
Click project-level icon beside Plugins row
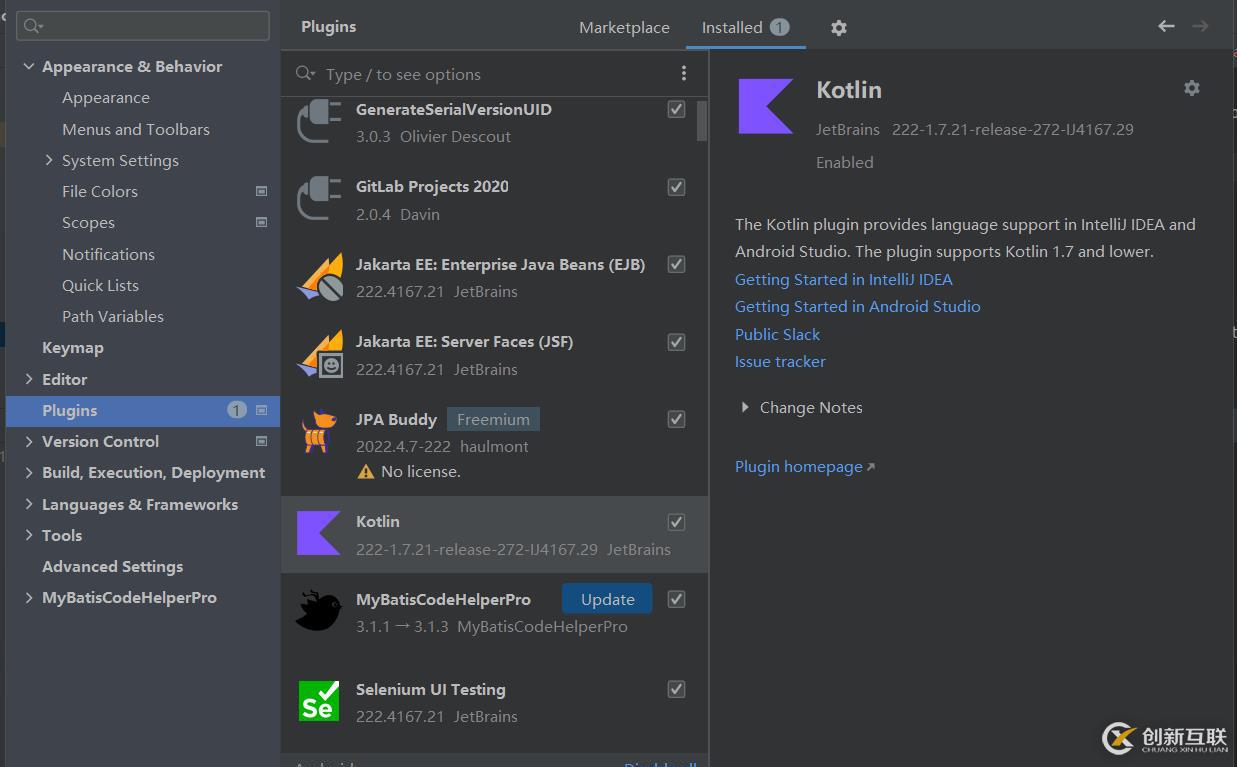pos(262,410)
